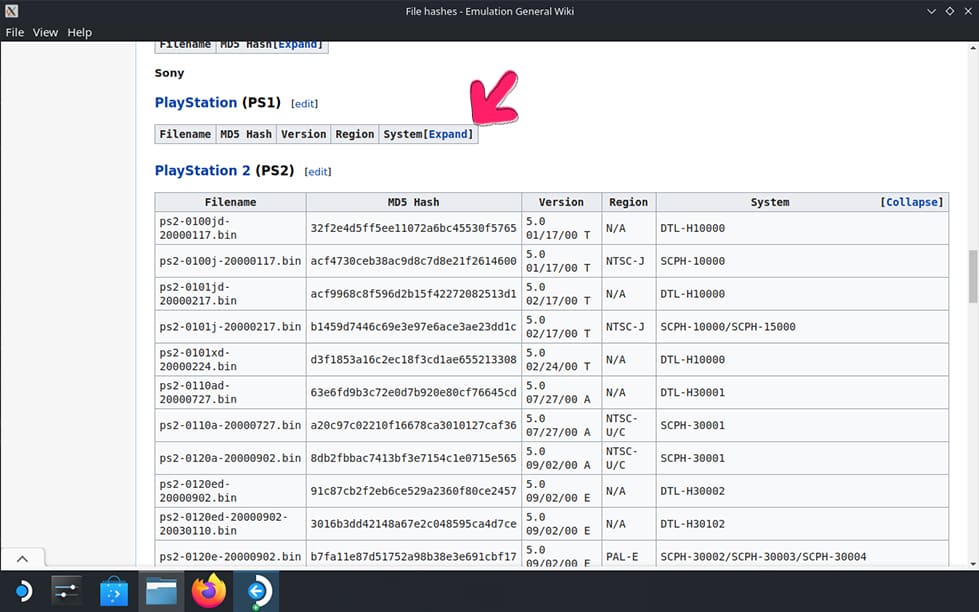The height and width of the screenshot is (612, 979).
Task: Open the Dolphin file manager
Action: tap(161, 591)
